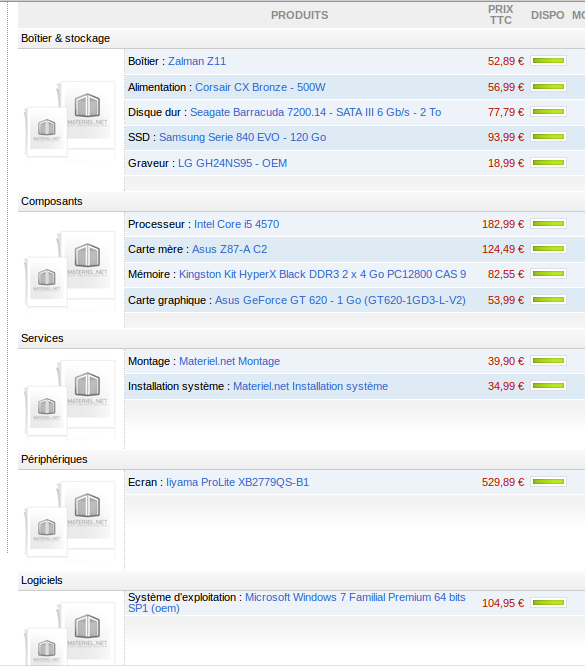This screenshot has height=666, width=585.
Task: Click the 124,49 € price
Action: [x=503, y=249]
